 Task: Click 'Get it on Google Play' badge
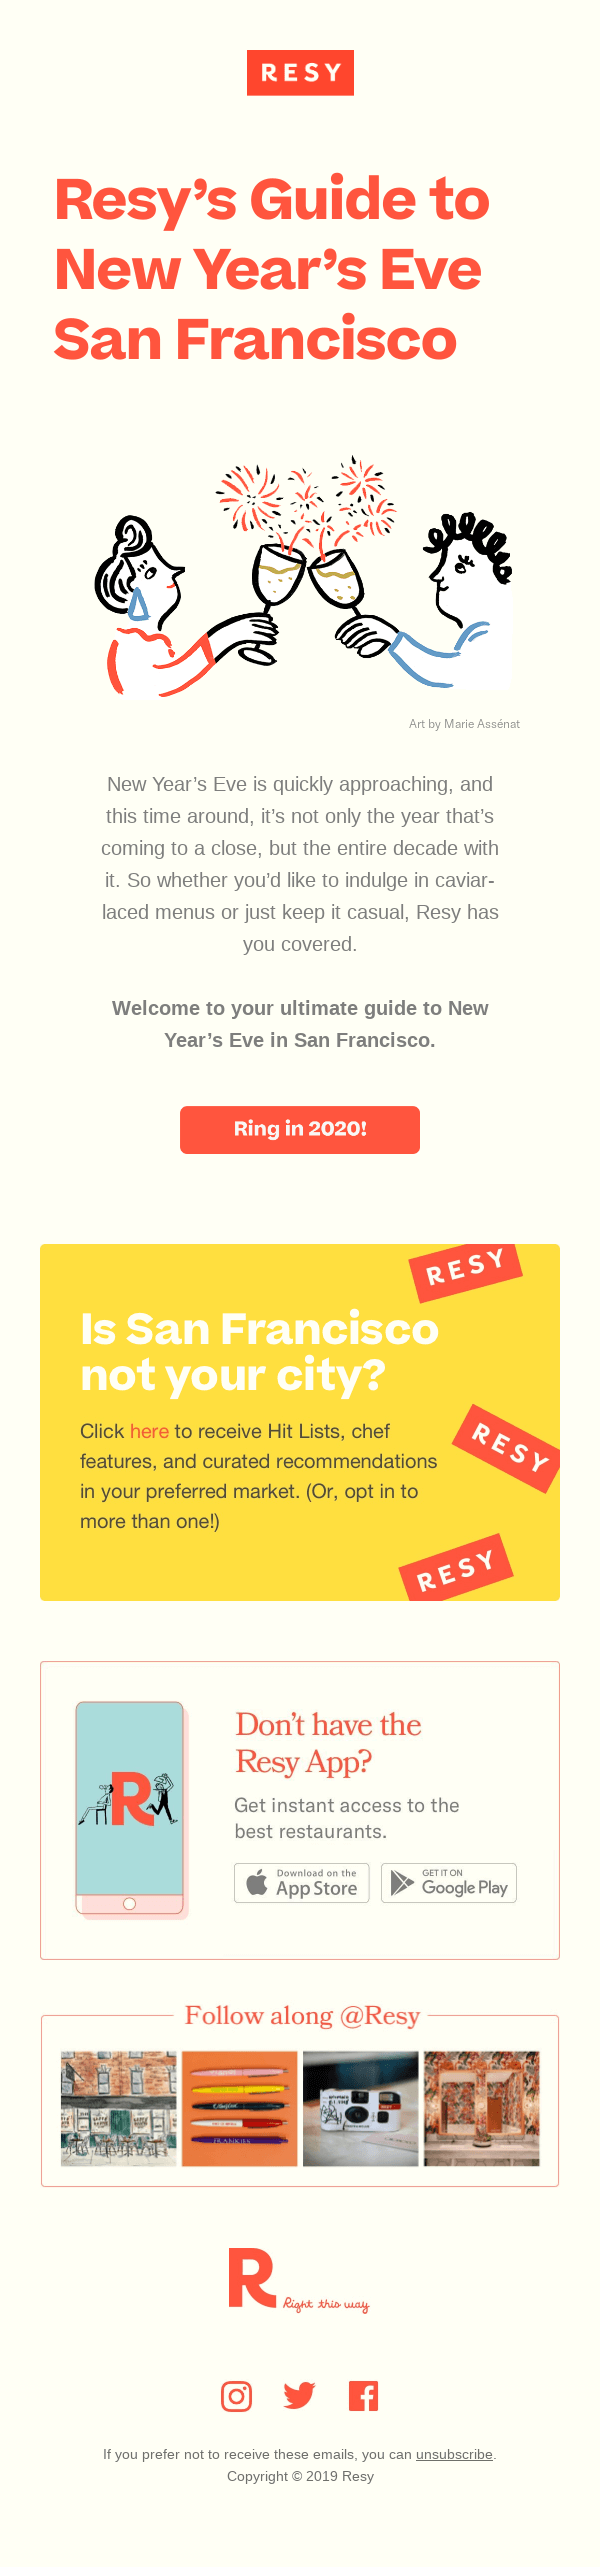(448, 1884)
